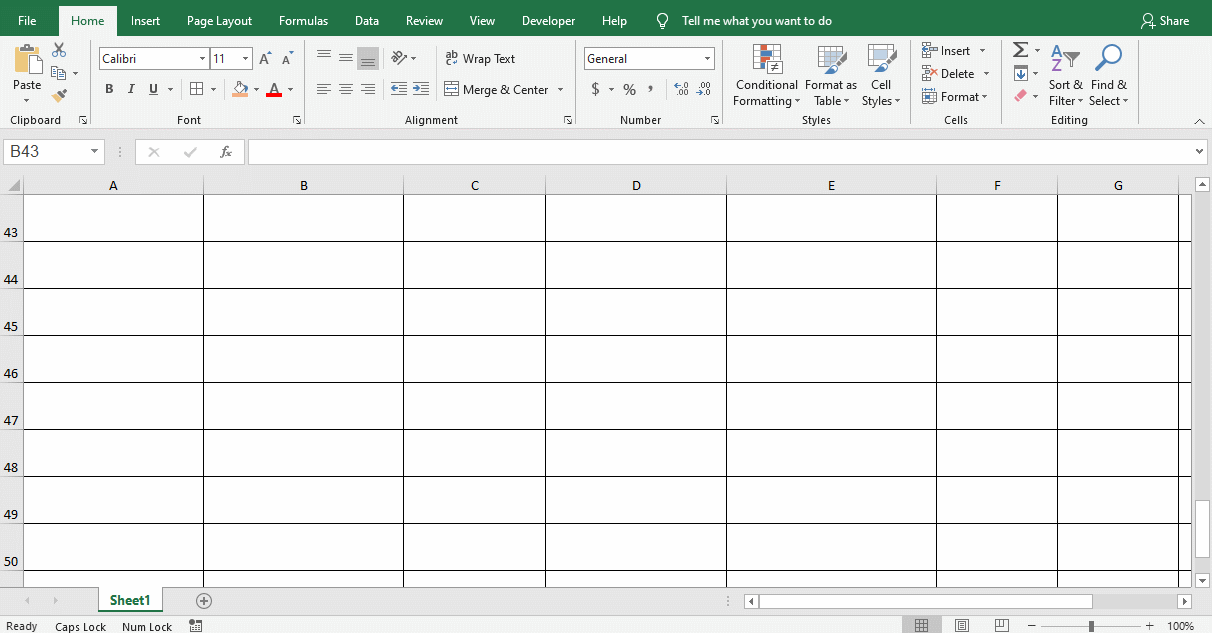The image size is (1212, 633).
Task: Apply the Borders icon
Action: tap(197, 89)
